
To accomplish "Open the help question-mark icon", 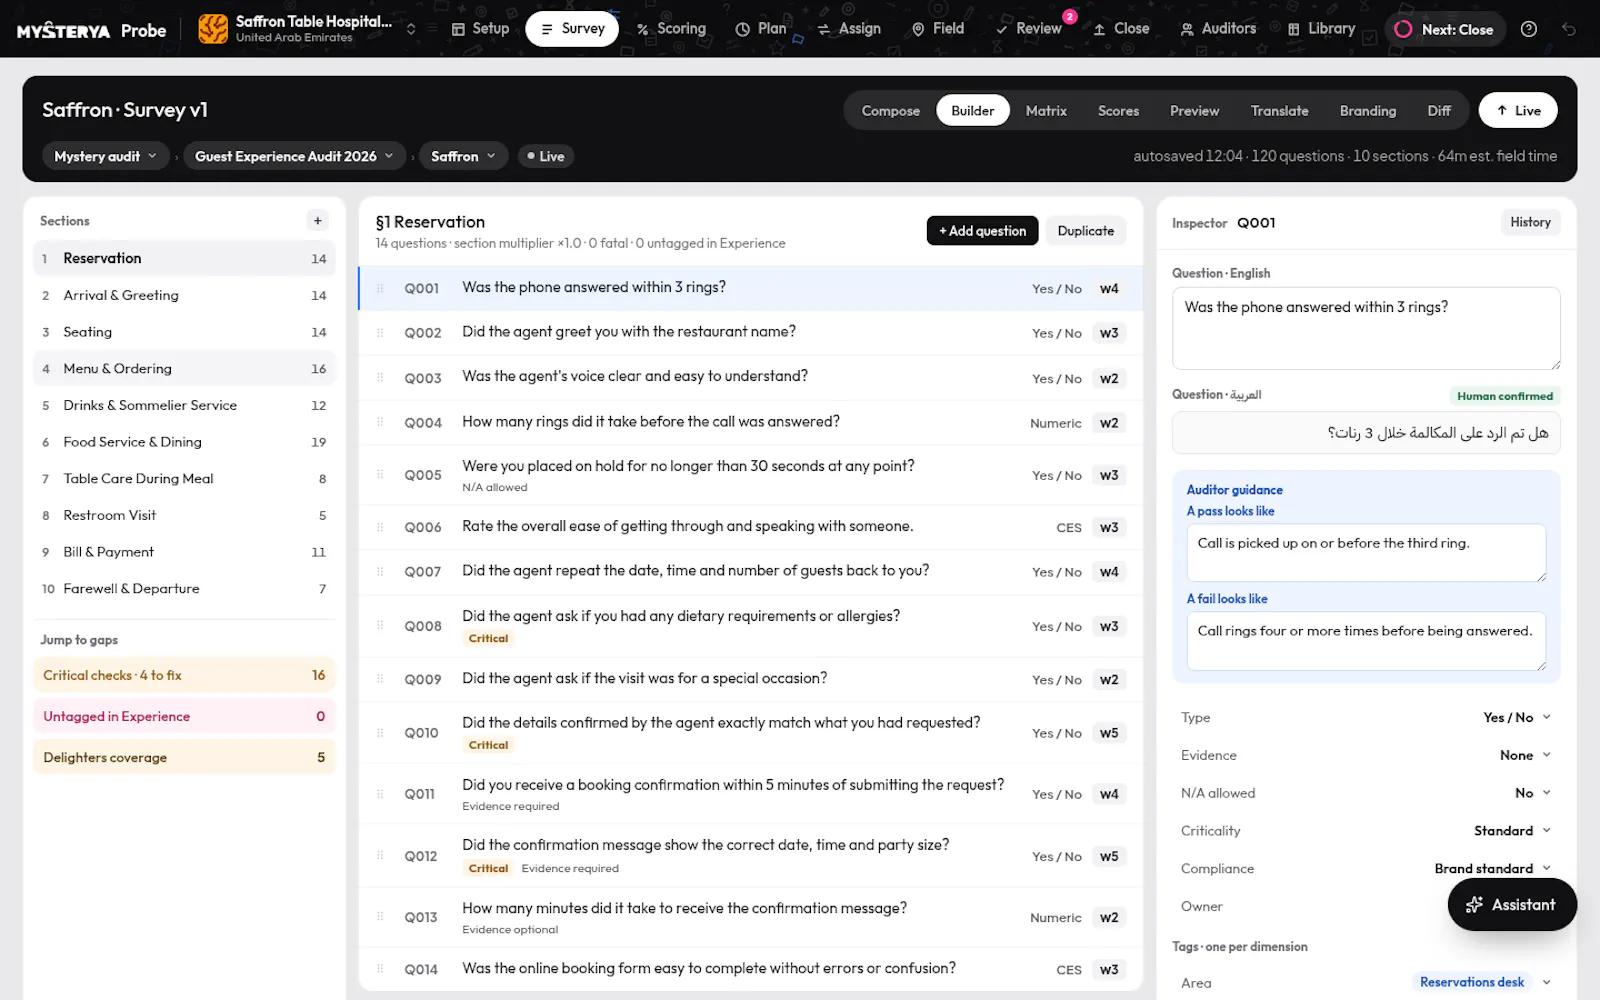I will click(x=1528, y=29).
